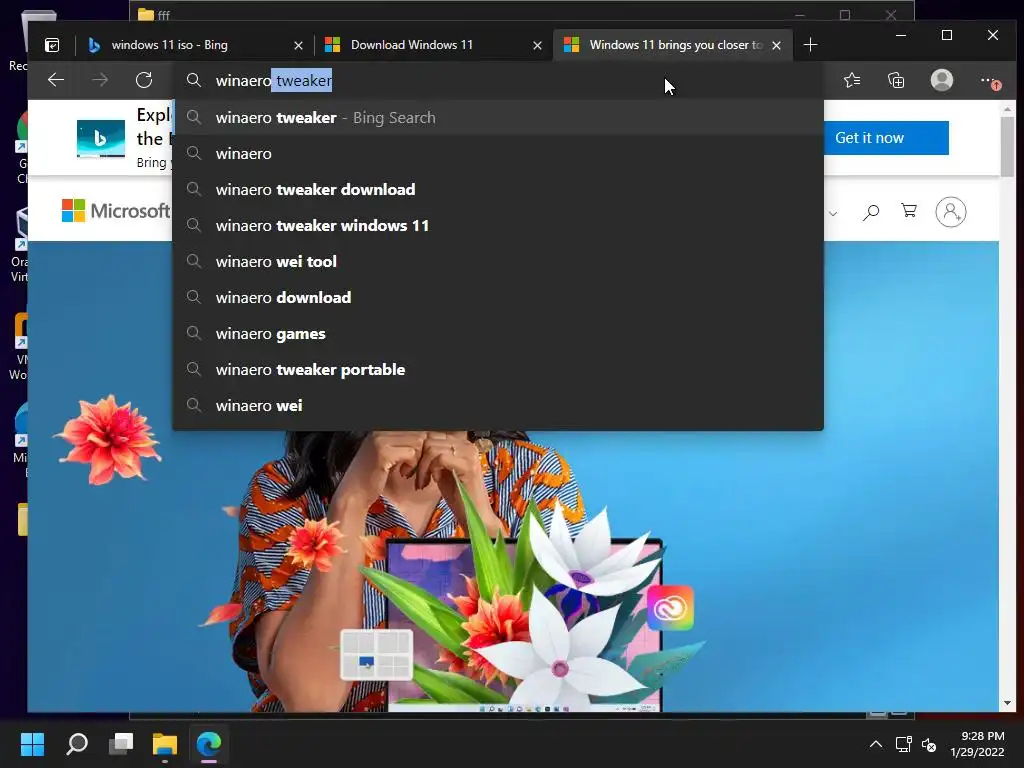Open the clock showing 9:28 PM
Image resolution: width=1024 pixels, height=768 pixels.
point(978,744)
